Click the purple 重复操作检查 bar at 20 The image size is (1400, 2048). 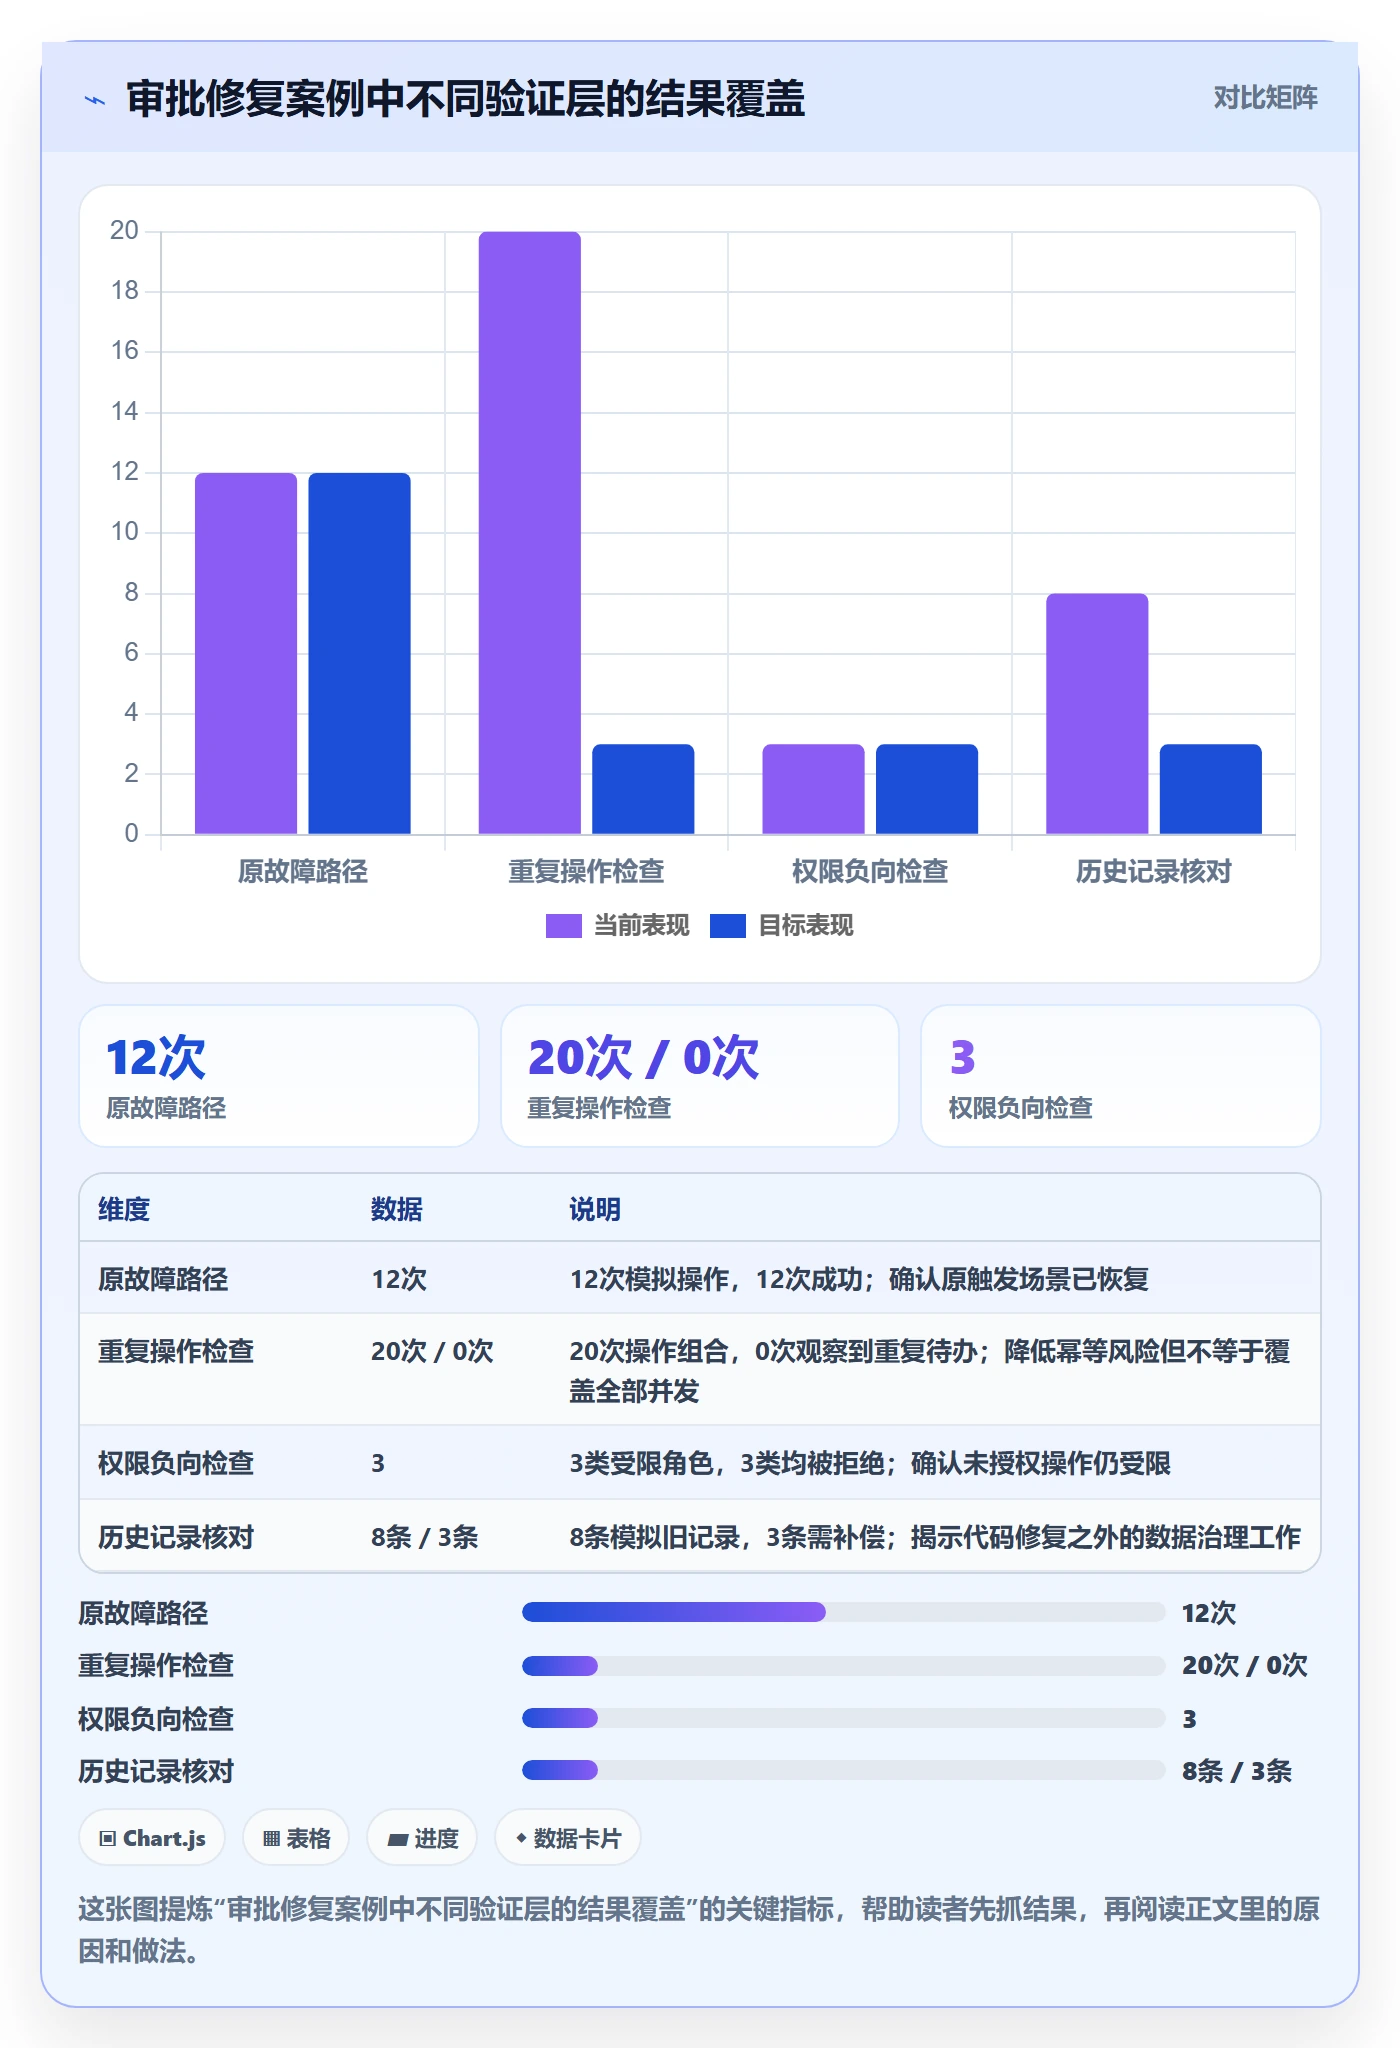[529, 533]
